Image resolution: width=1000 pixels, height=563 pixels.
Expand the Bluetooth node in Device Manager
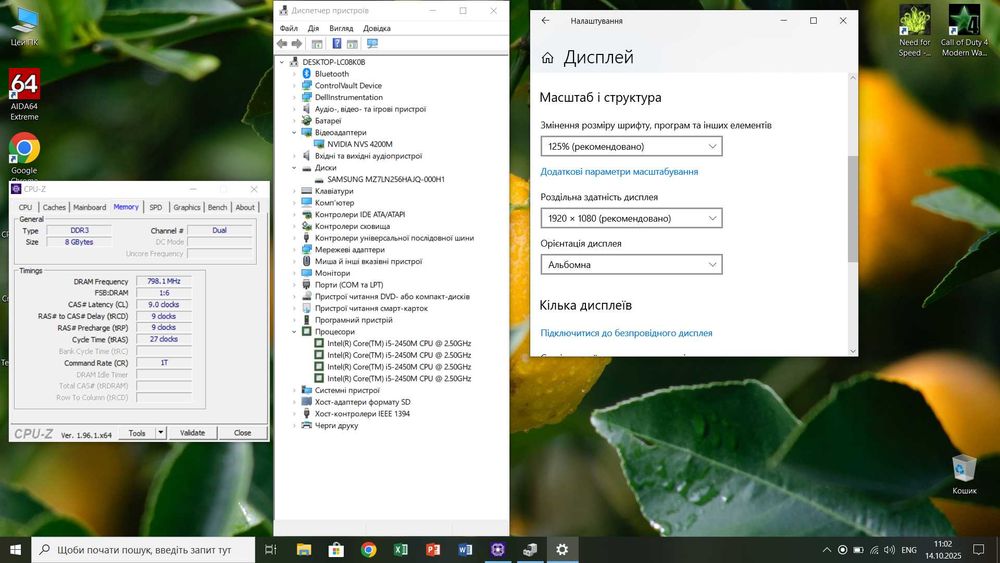tap(294, 74)
